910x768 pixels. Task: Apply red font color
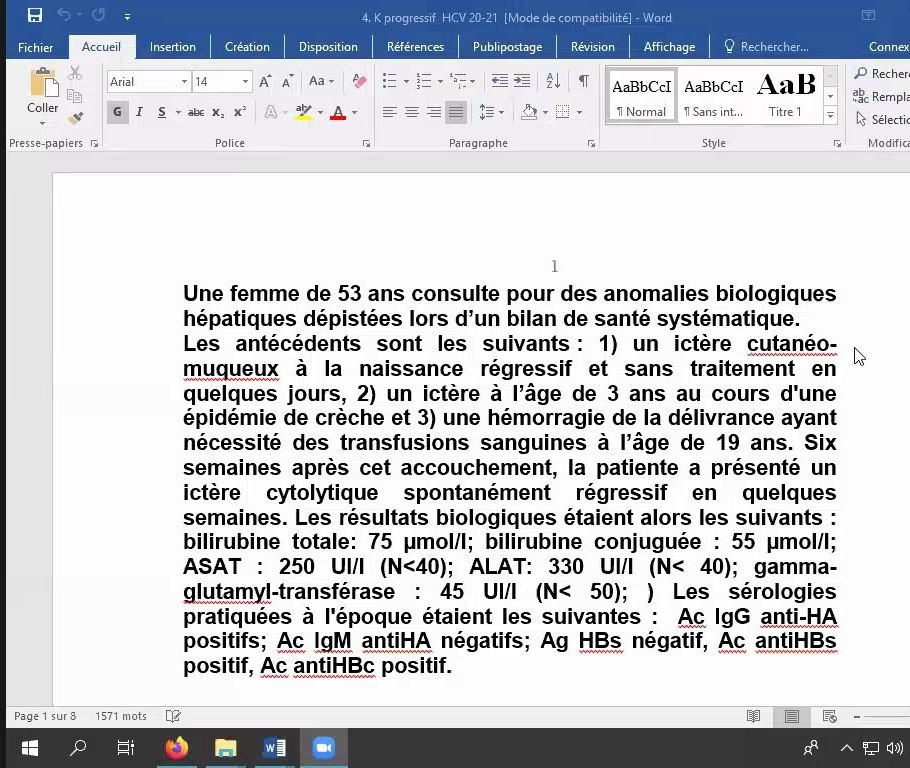(338, 112)
